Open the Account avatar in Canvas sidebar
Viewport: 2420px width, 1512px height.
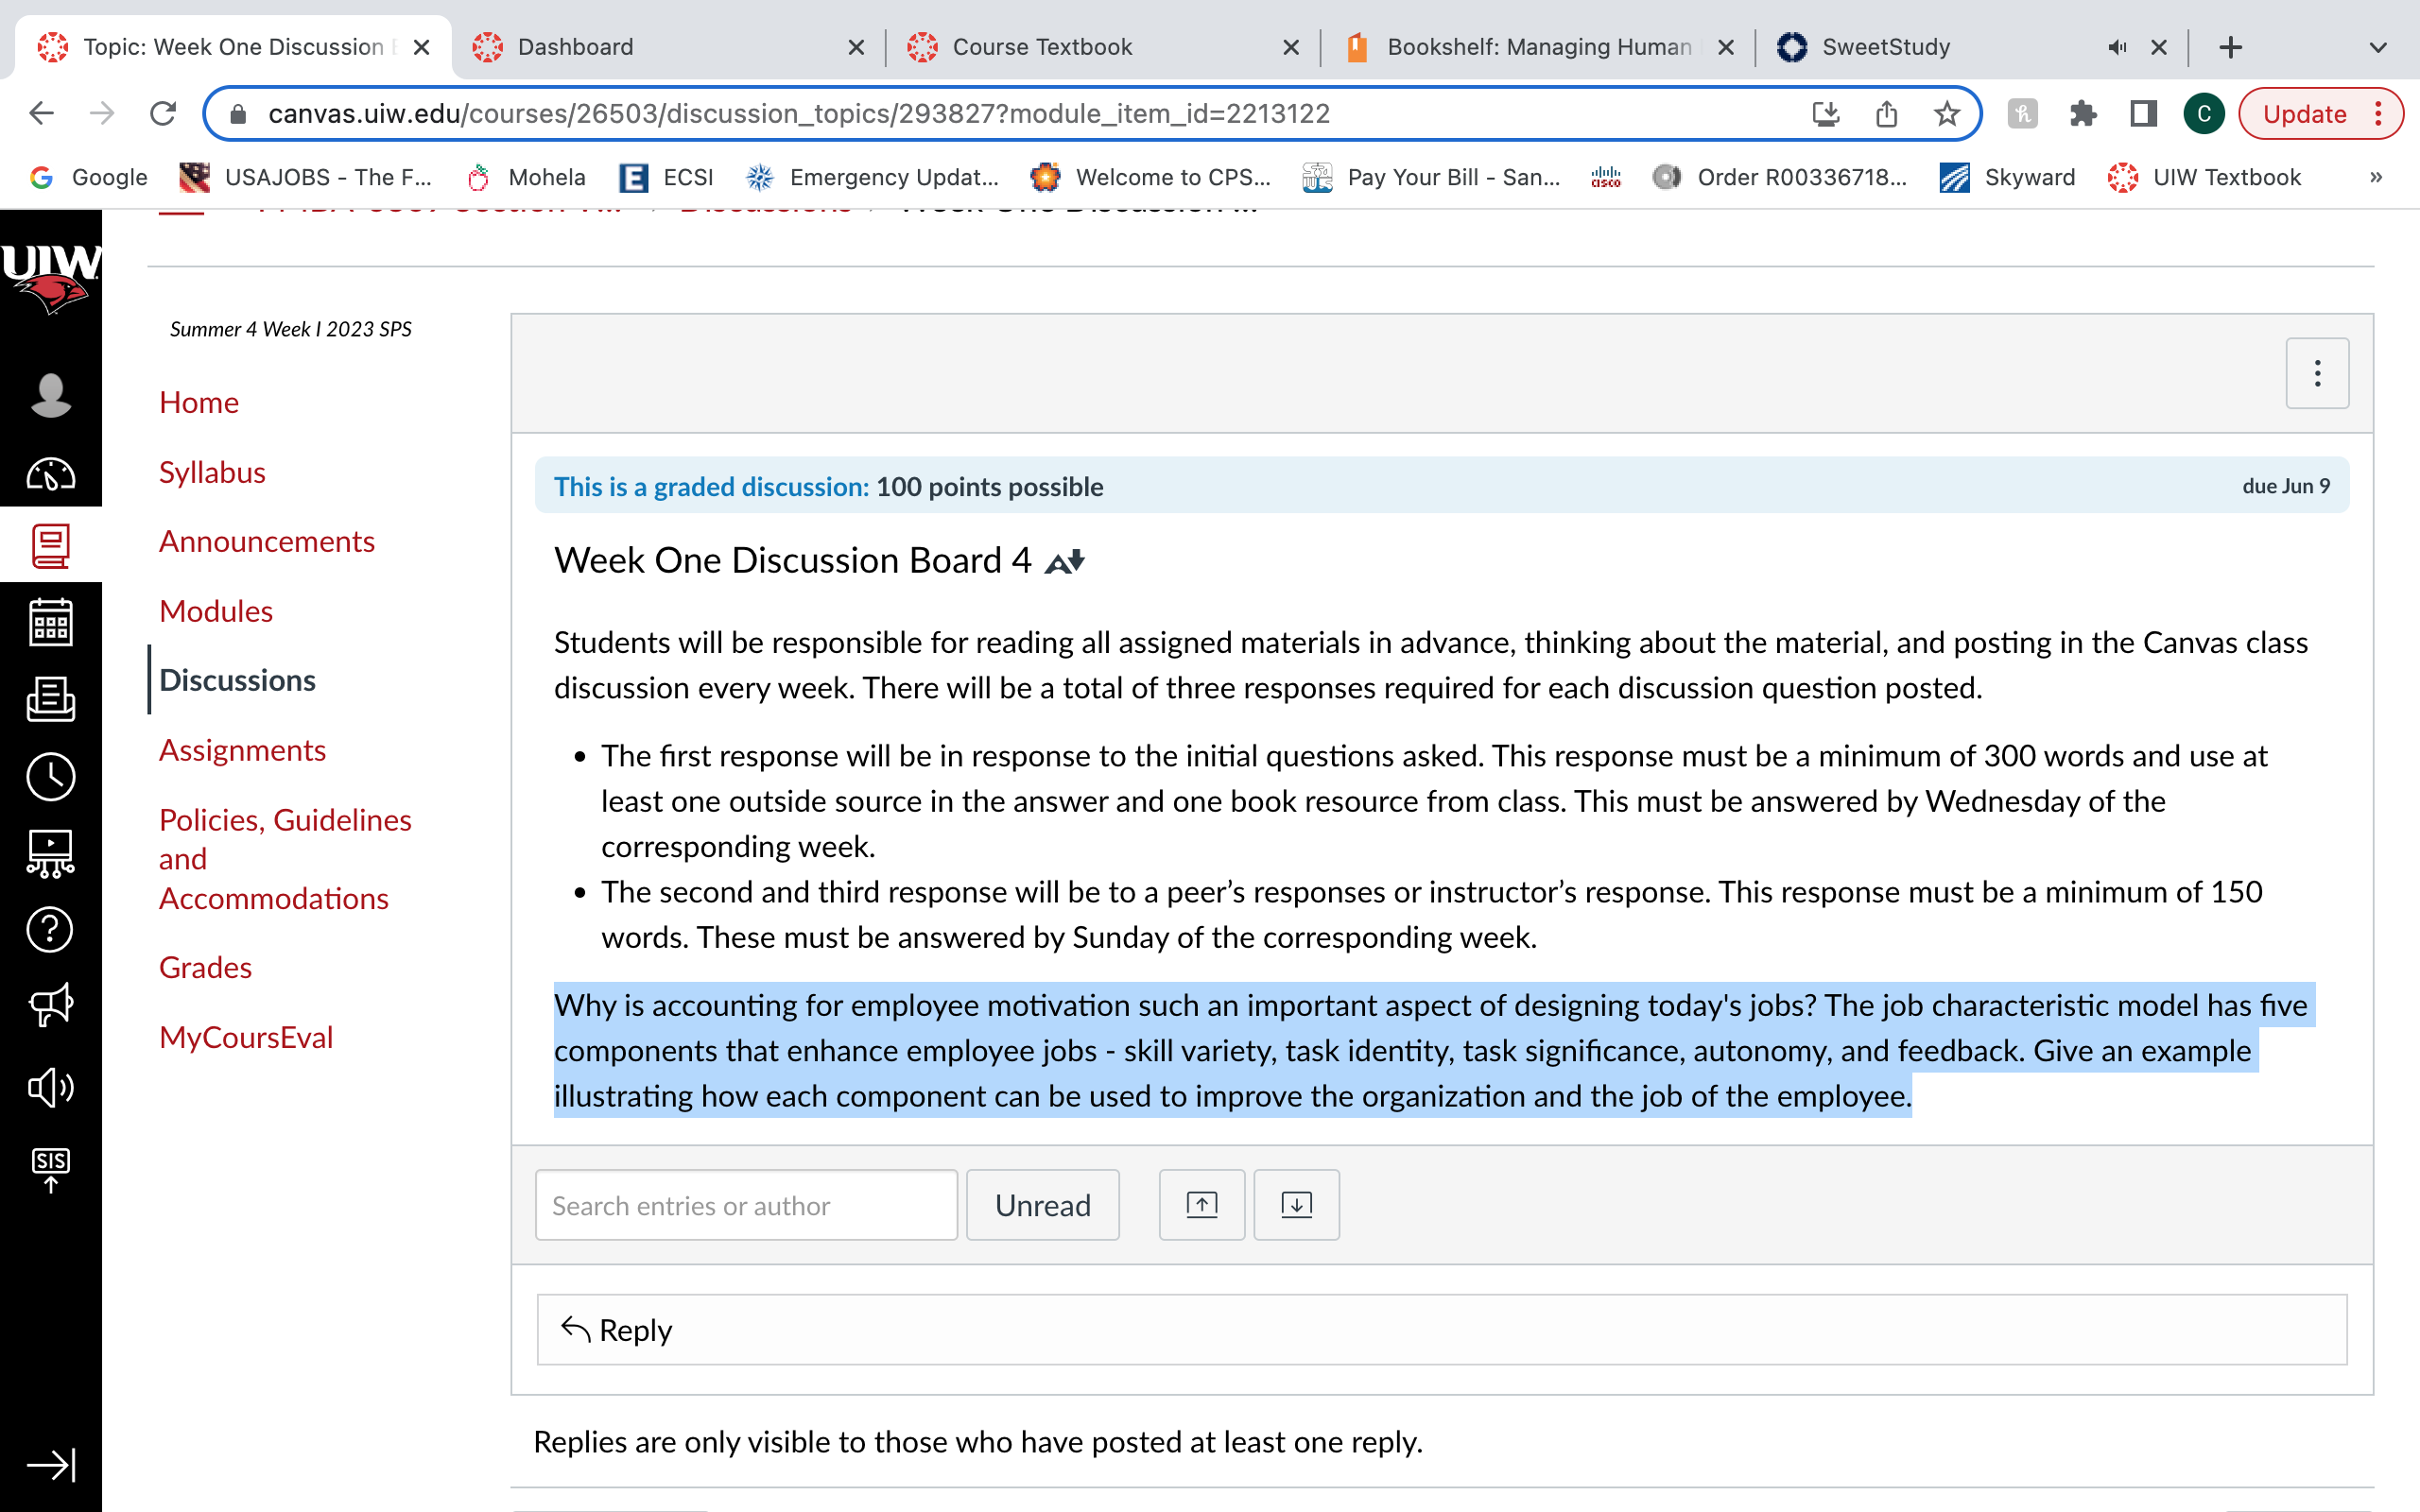(x=50, y=396)
